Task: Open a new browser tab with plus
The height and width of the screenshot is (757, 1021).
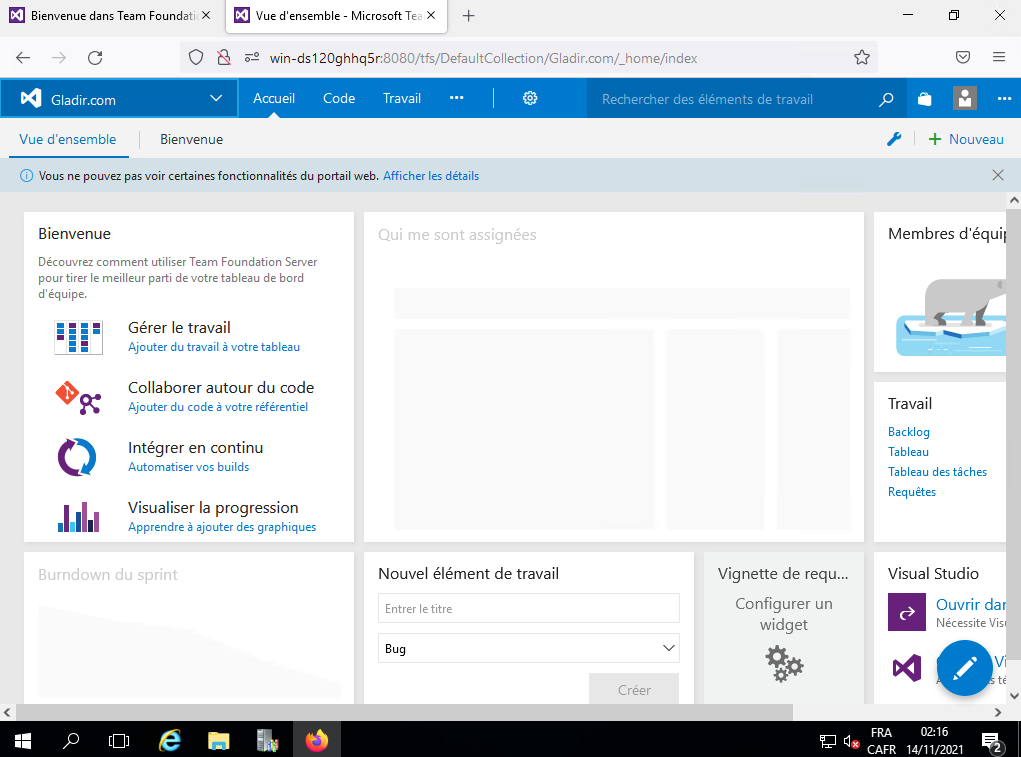Action: tap(468, 16)
